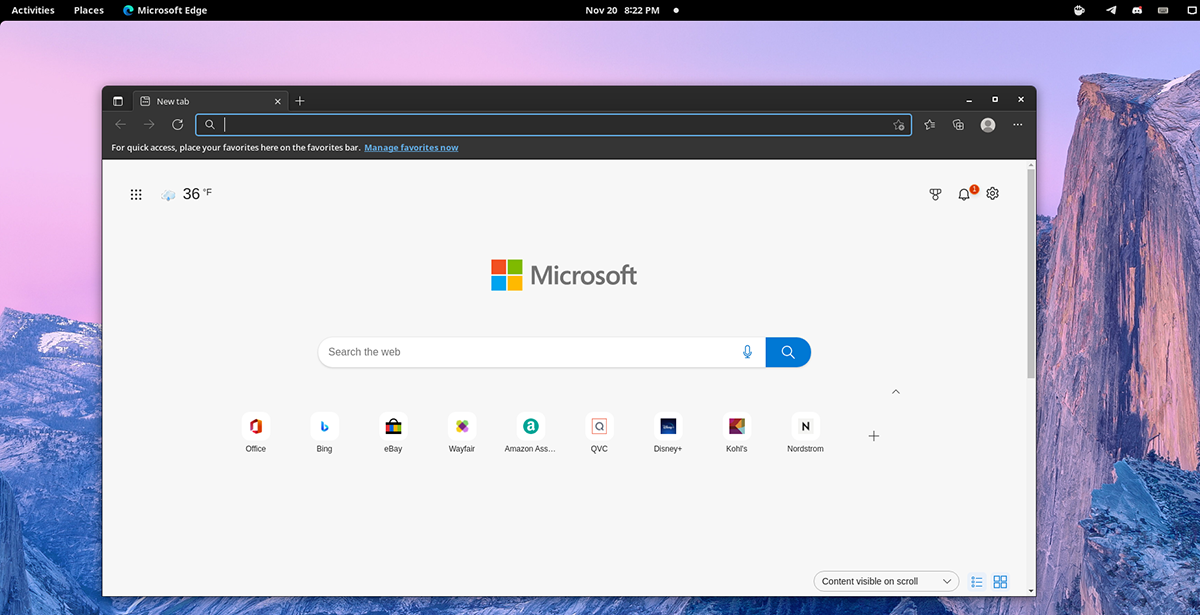Screen dimensions: 1200x615
Task: Click the Search the web field
Action: (530, 352)
